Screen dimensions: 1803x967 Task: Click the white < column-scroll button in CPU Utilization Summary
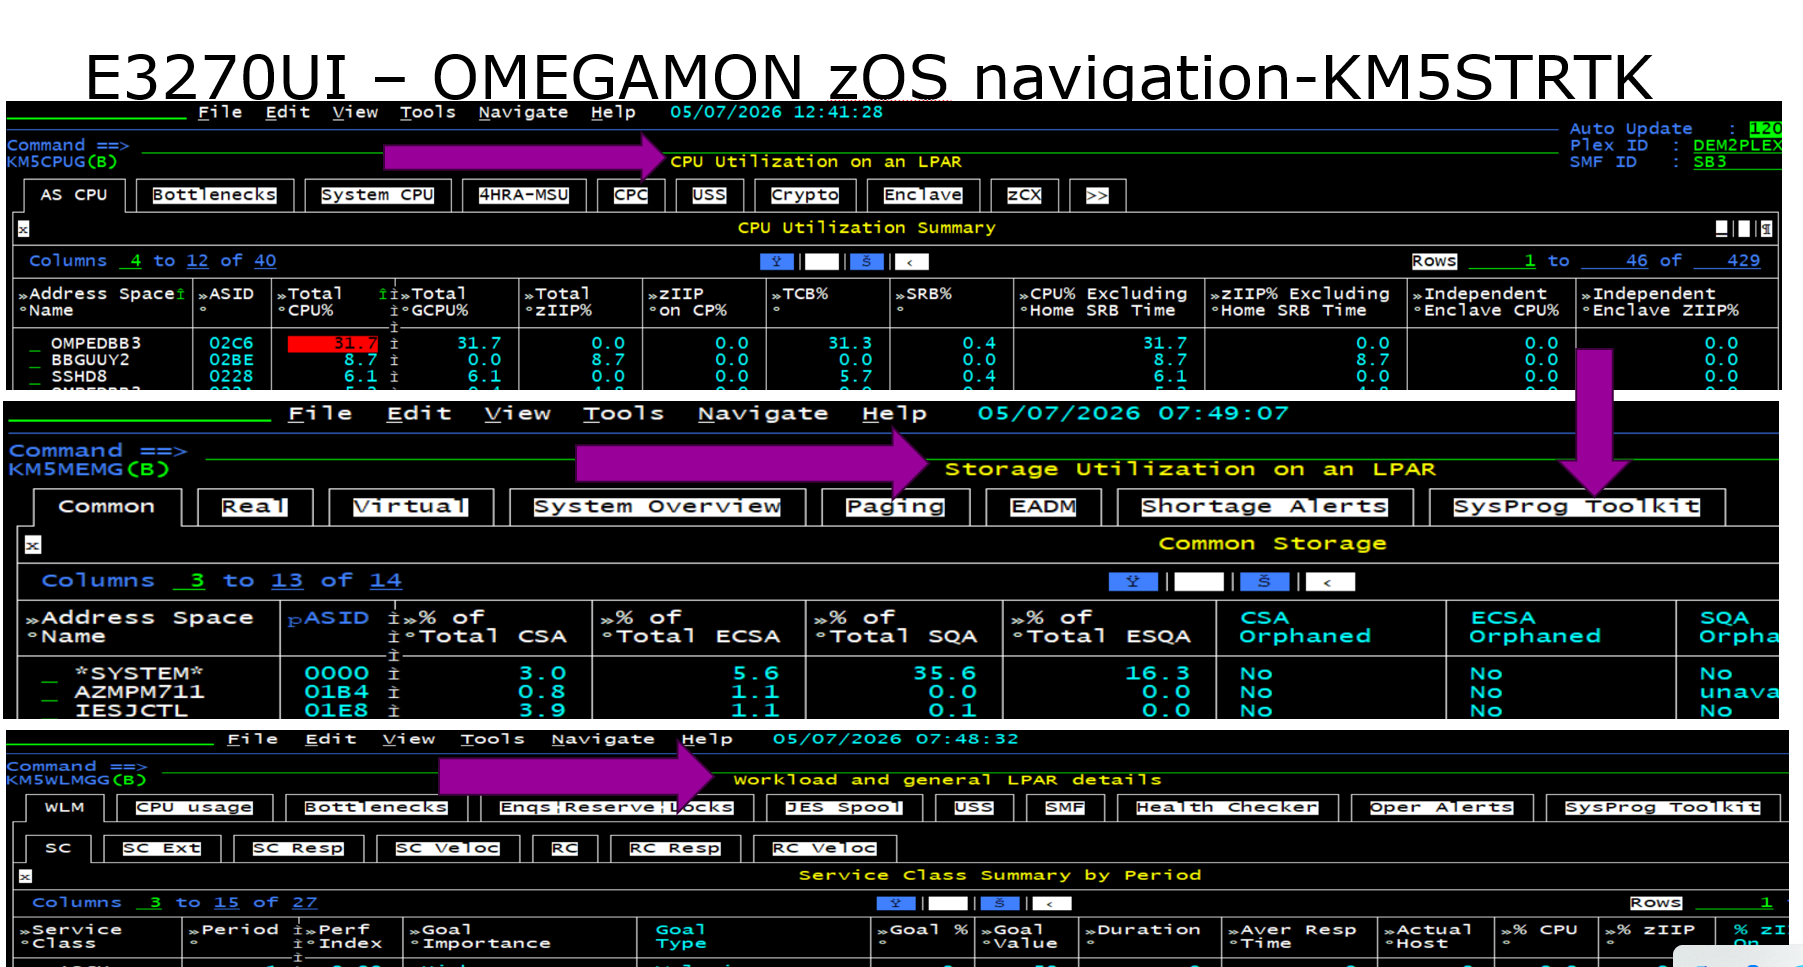911,261
